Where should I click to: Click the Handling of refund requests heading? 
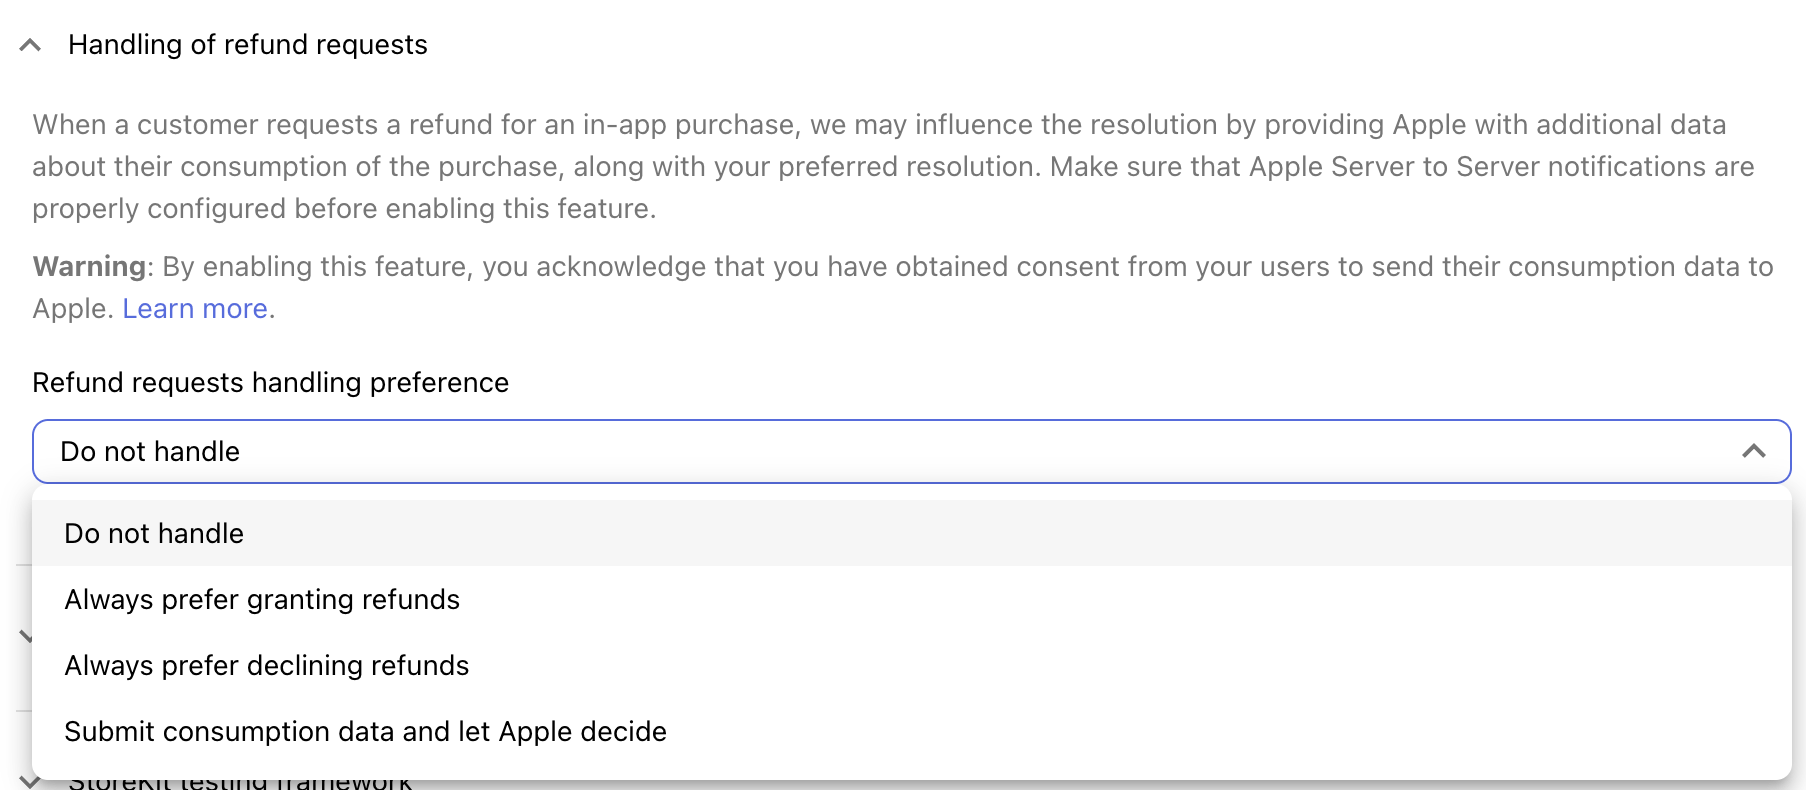pos(247,45)
